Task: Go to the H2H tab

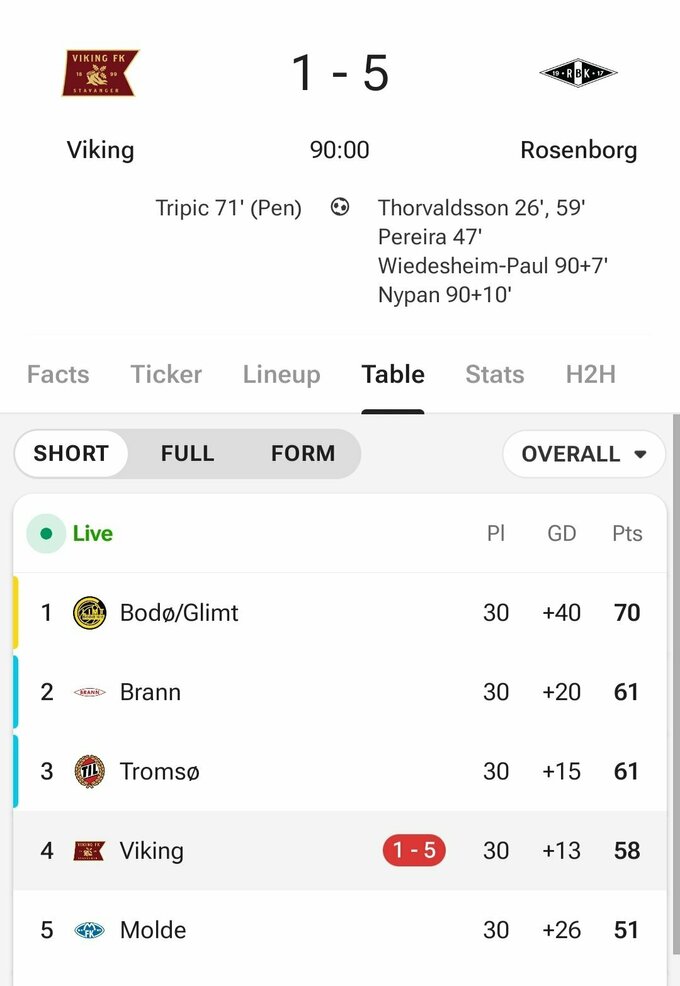Action: coord(590,374)
